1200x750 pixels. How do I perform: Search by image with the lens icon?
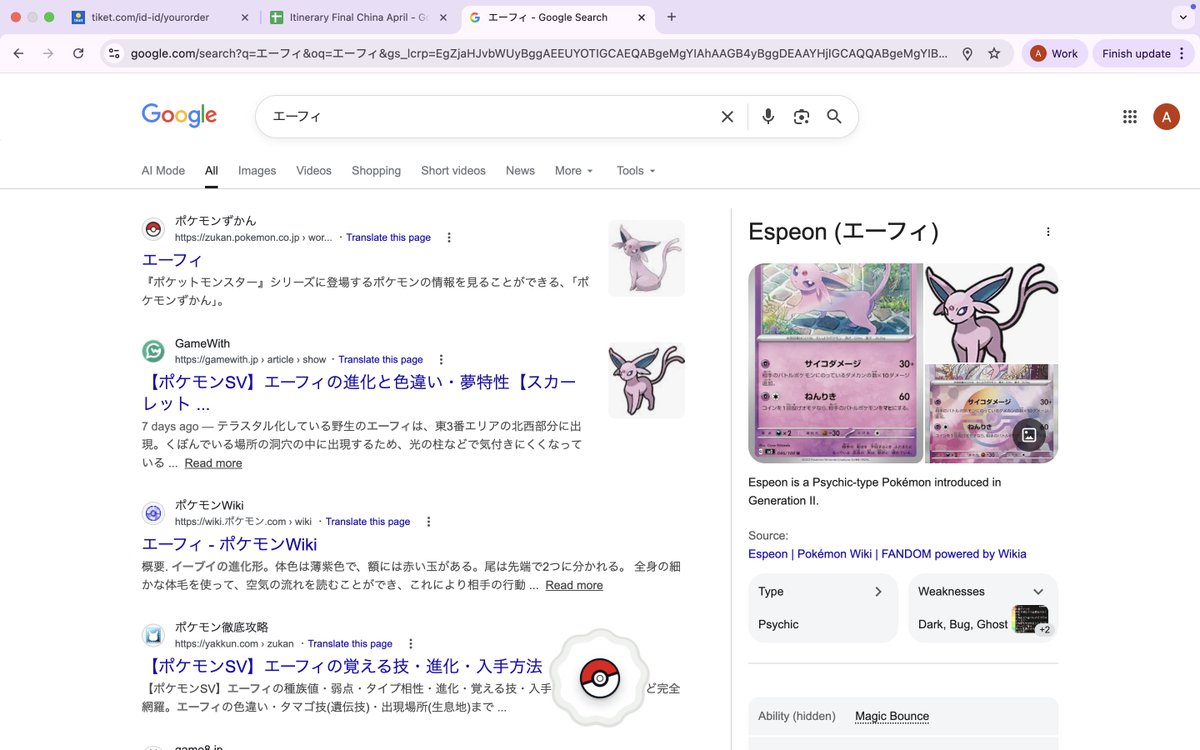tap(801, 117)
